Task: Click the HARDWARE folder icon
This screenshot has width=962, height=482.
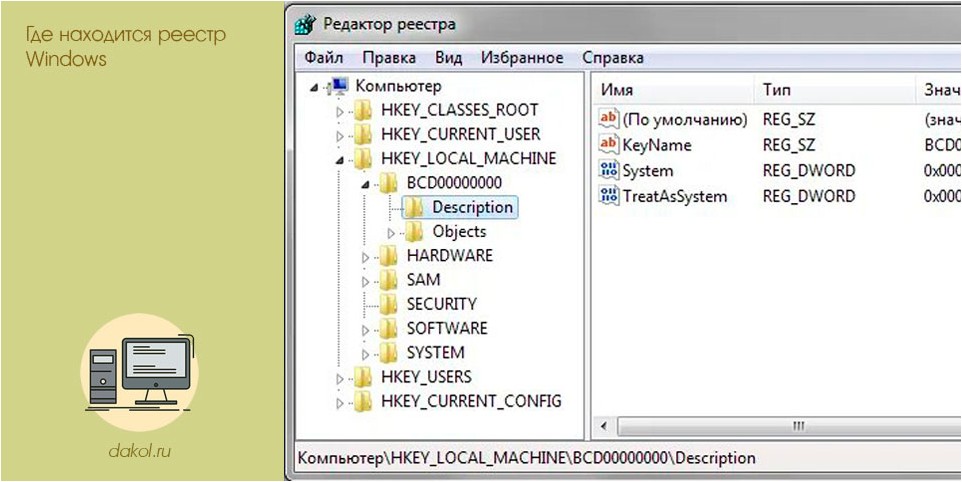Action: tap(388, 256)
